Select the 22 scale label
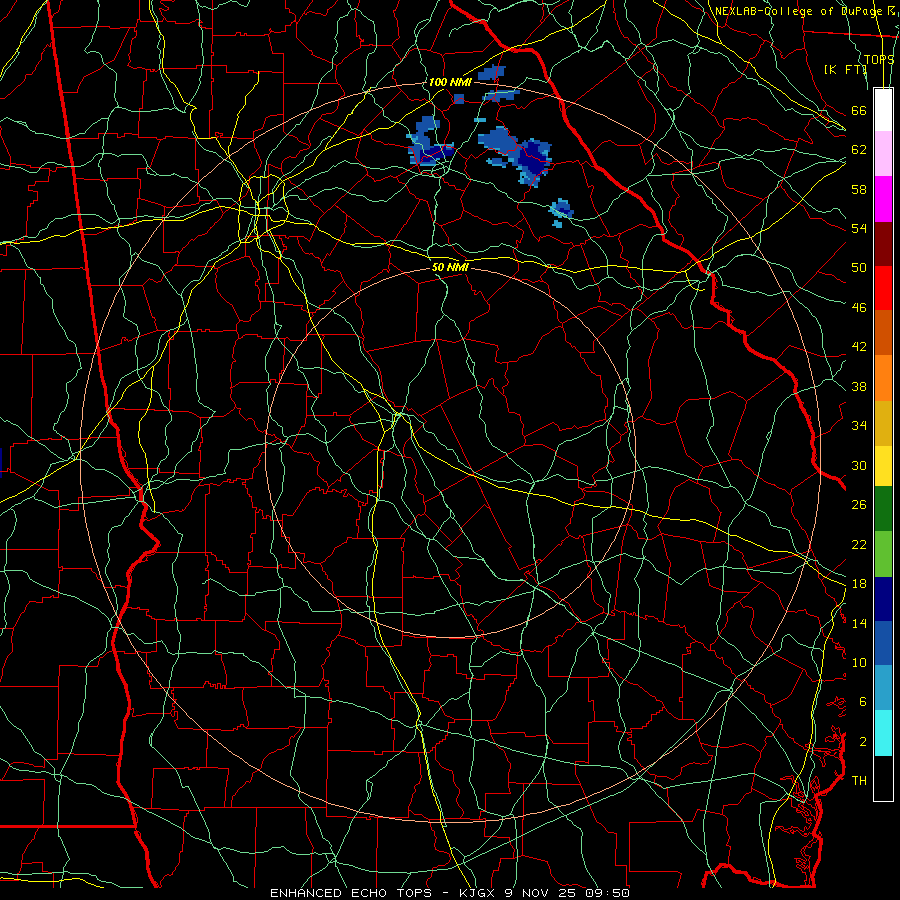This screenshot has width=900, height=900. point(859,544)
